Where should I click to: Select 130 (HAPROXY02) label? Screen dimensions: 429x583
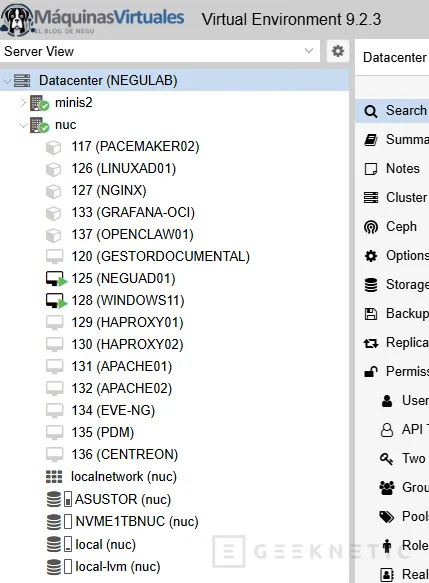128,344
